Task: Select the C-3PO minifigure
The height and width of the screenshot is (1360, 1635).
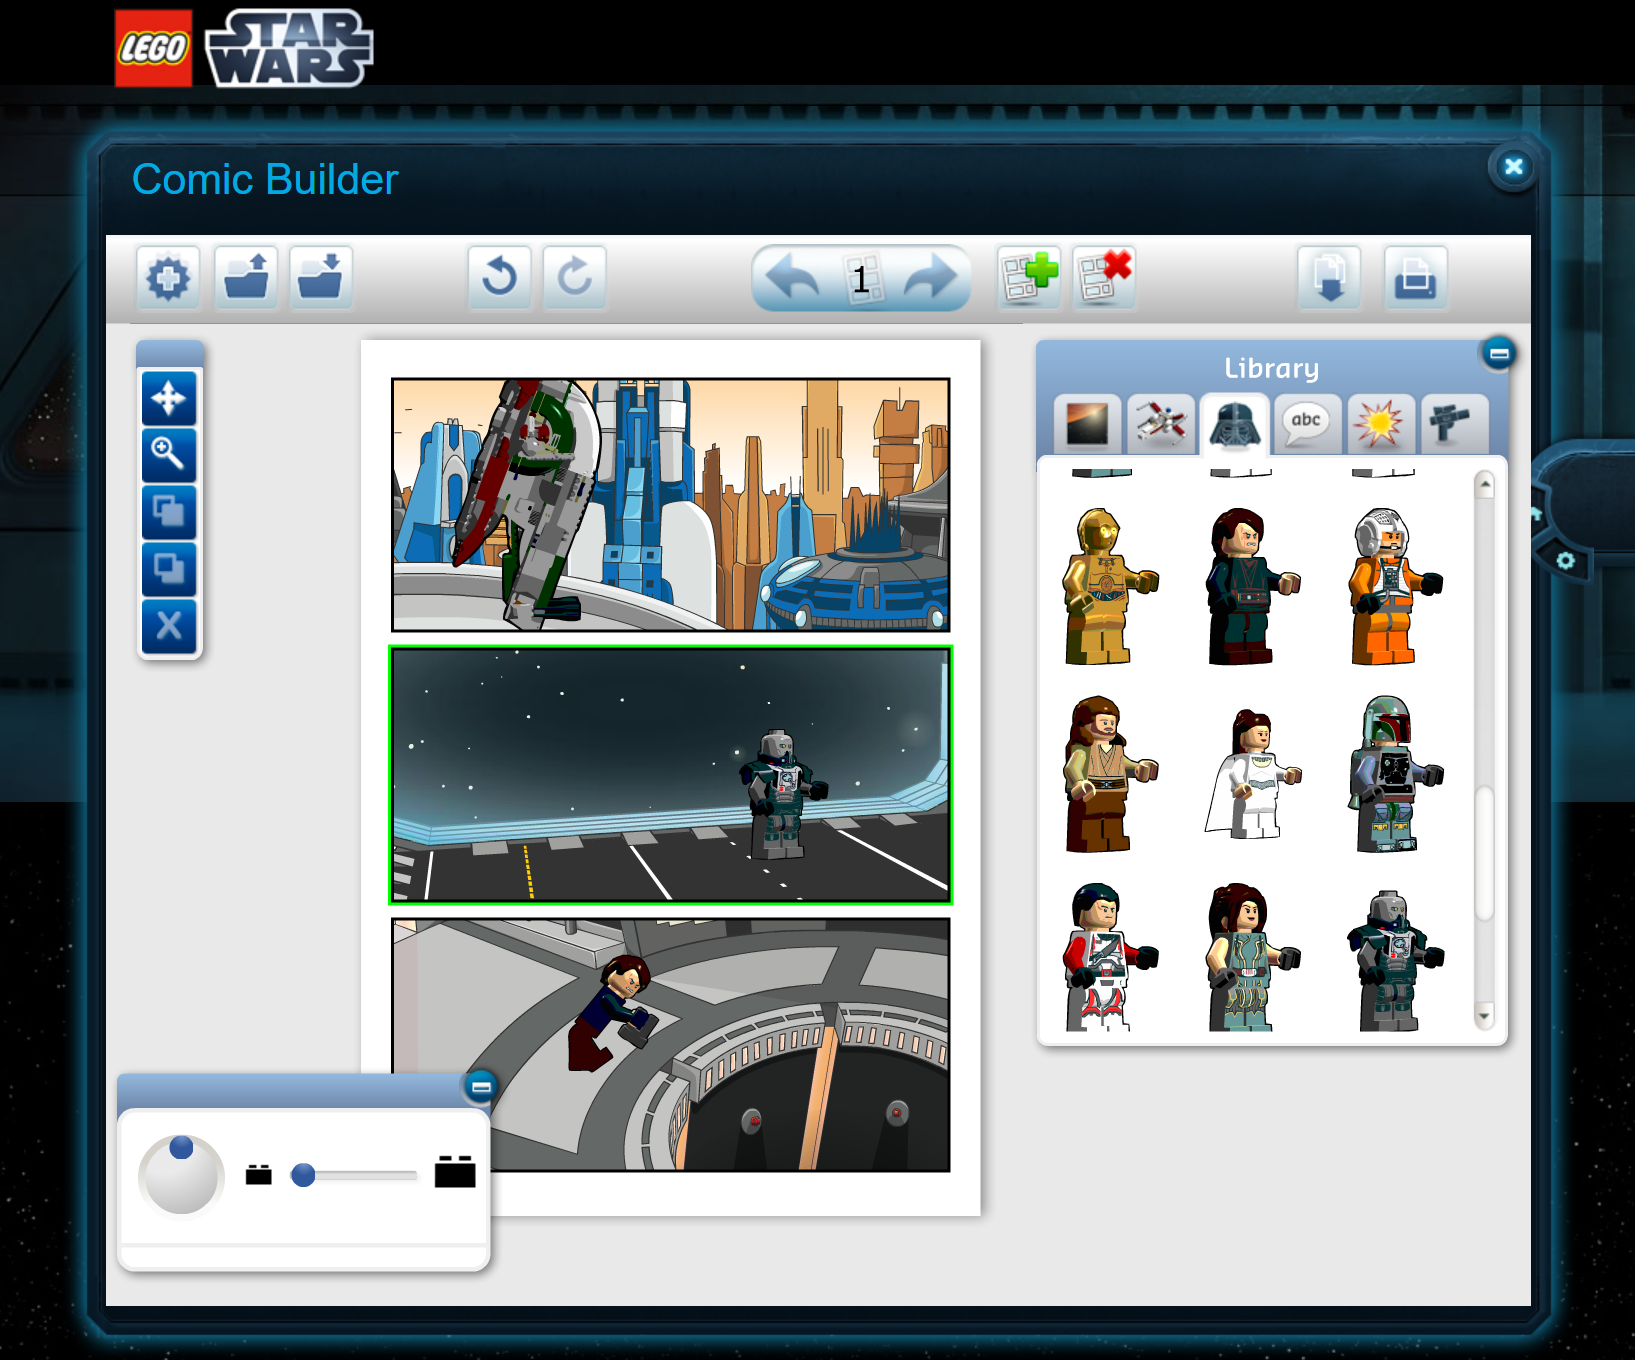Action: pyautogui.click(x=1108, y=586)
